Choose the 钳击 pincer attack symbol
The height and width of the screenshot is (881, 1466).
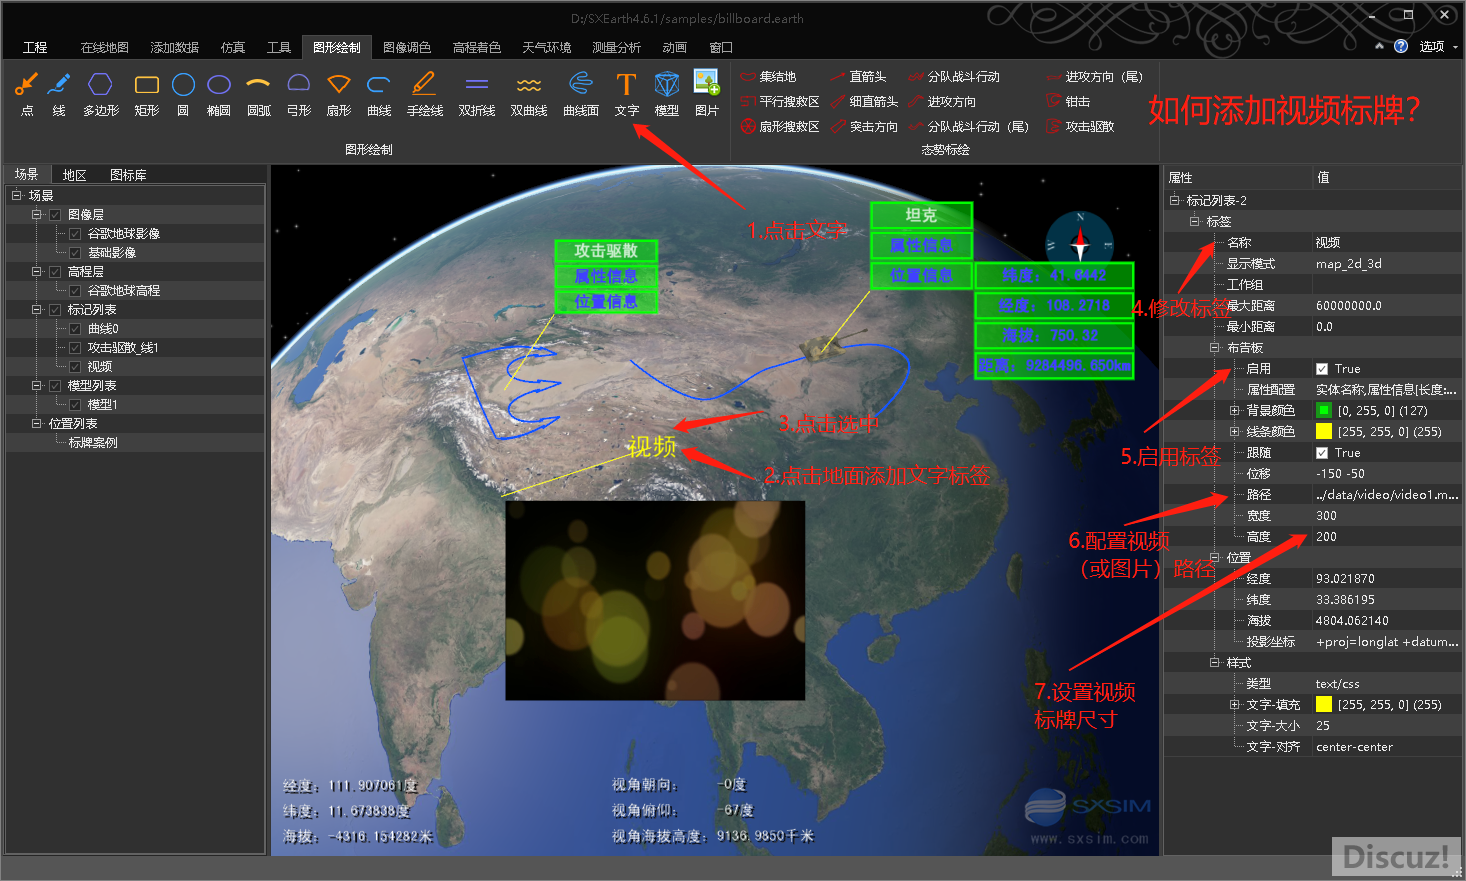[1068, 102]
